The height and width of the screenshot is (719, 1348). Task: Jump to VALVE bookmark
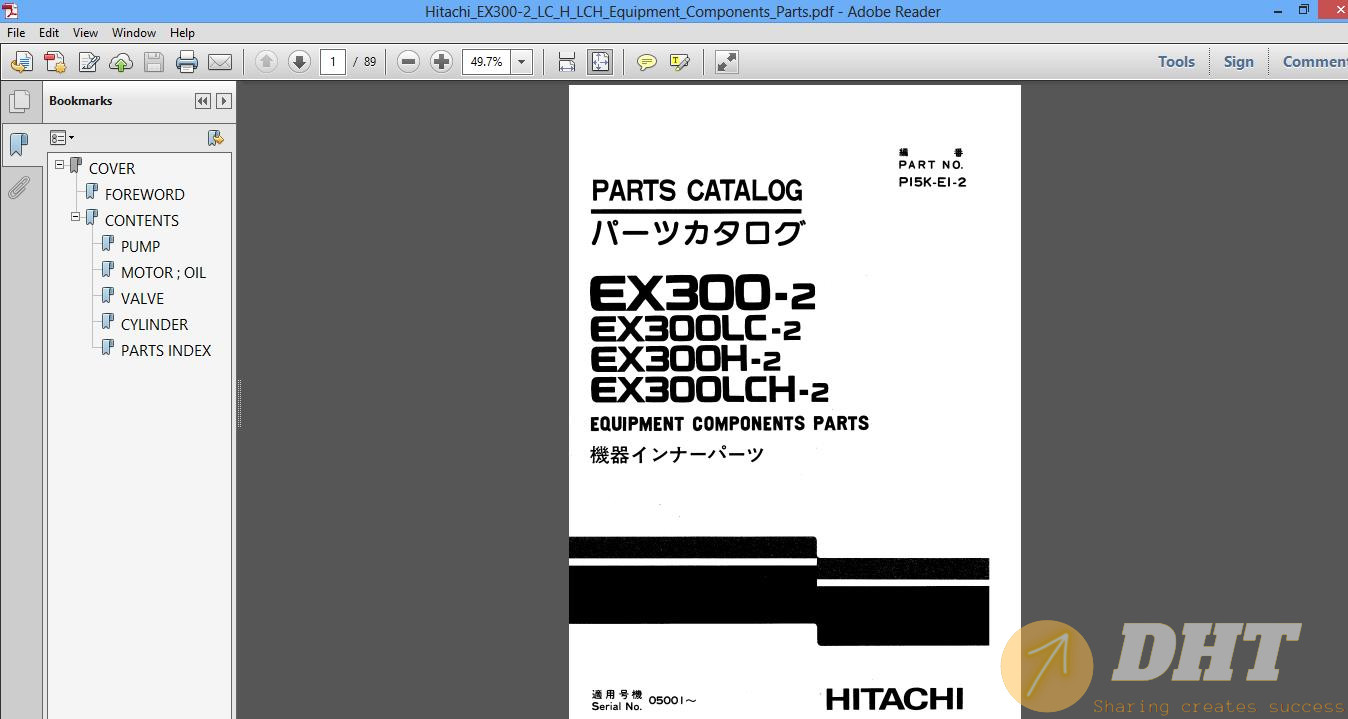[142, 298]
